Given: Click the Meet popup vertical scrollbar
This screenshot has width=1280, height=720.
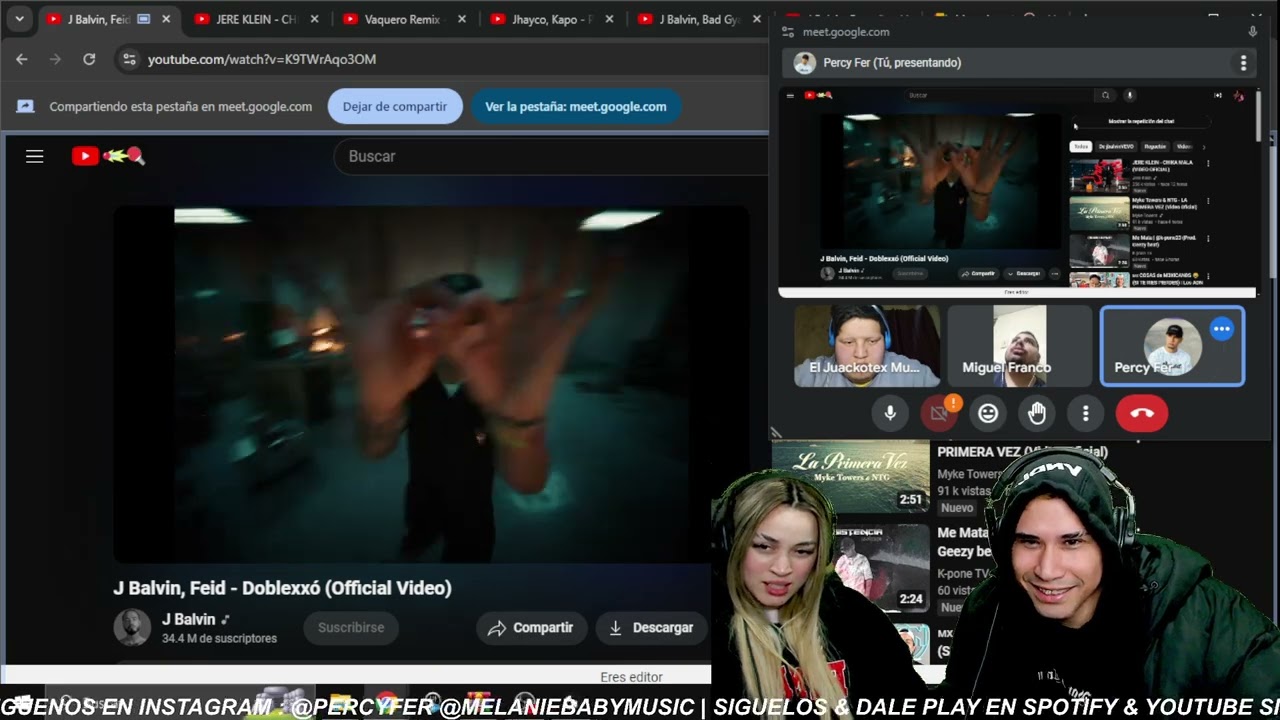Looking at the screenshot, I should pos(1259,115).
